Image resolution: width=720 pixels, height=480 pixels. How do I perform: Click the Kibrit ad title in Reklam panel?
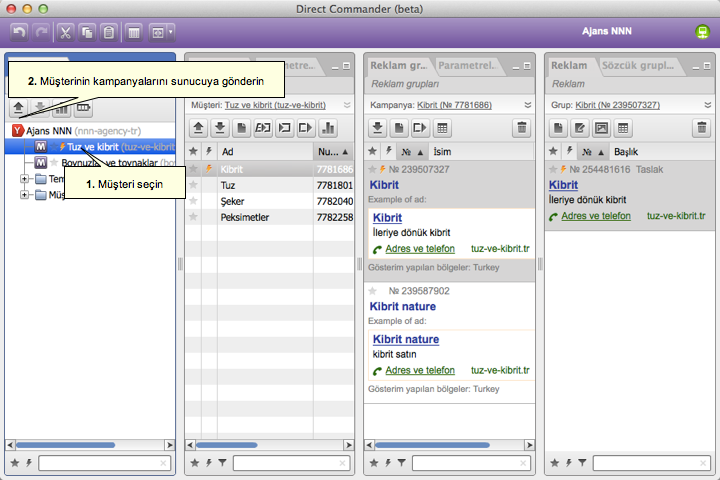click(563, 185)
